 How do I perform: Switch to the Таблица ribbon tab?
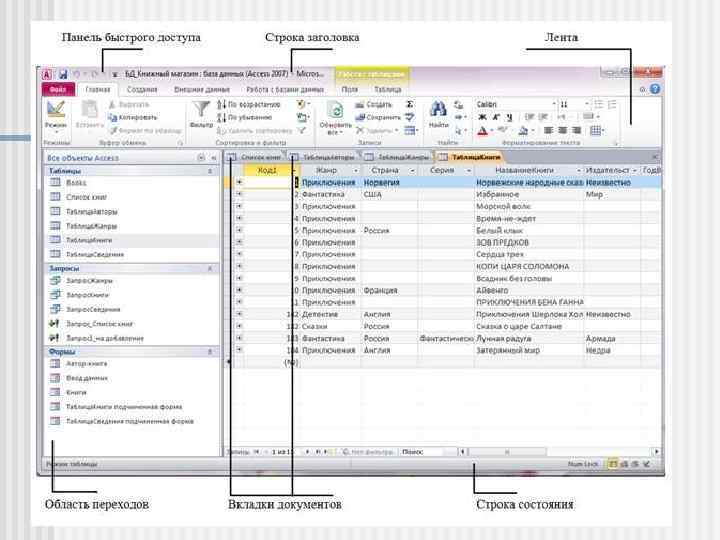tap(388, 90)
